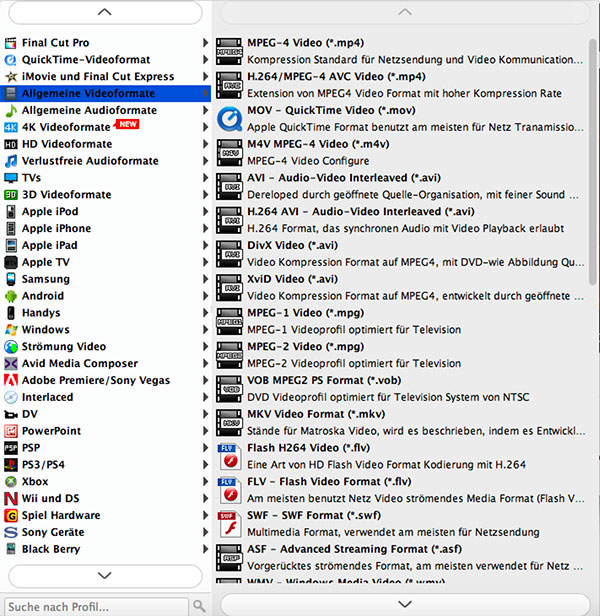Click category list scroll-down button

[x=105, y=576]
